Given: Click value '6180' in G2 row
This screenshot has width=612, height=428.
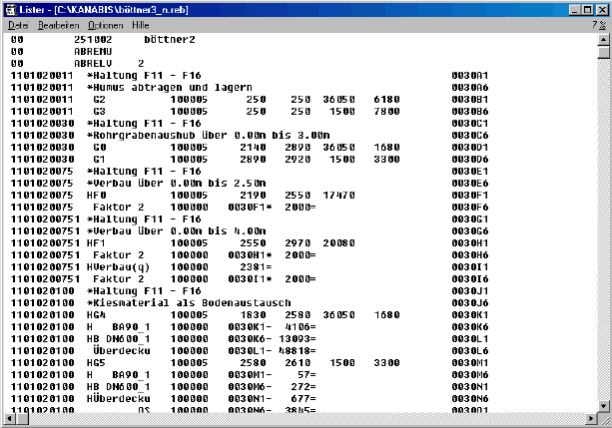Looking at the screenshot, I should click(x=387, y=99).
